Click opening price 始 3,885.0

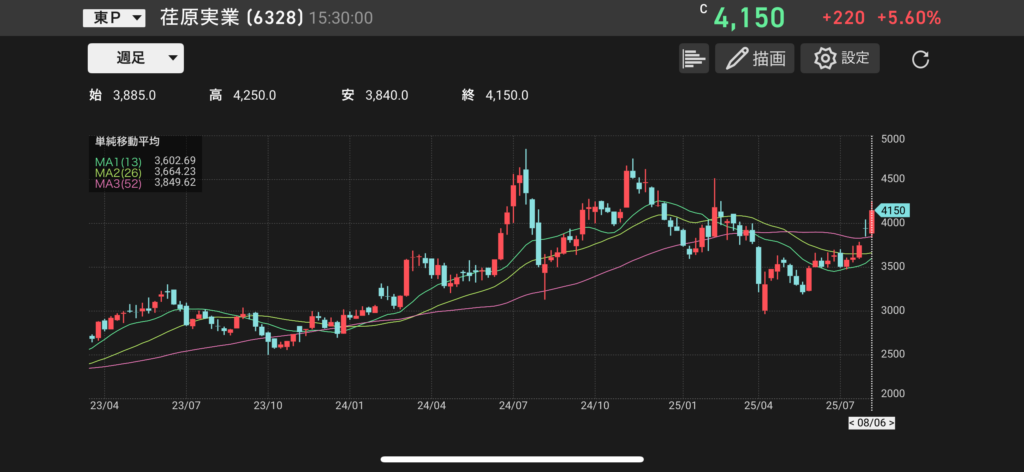(x=122, y=96)
